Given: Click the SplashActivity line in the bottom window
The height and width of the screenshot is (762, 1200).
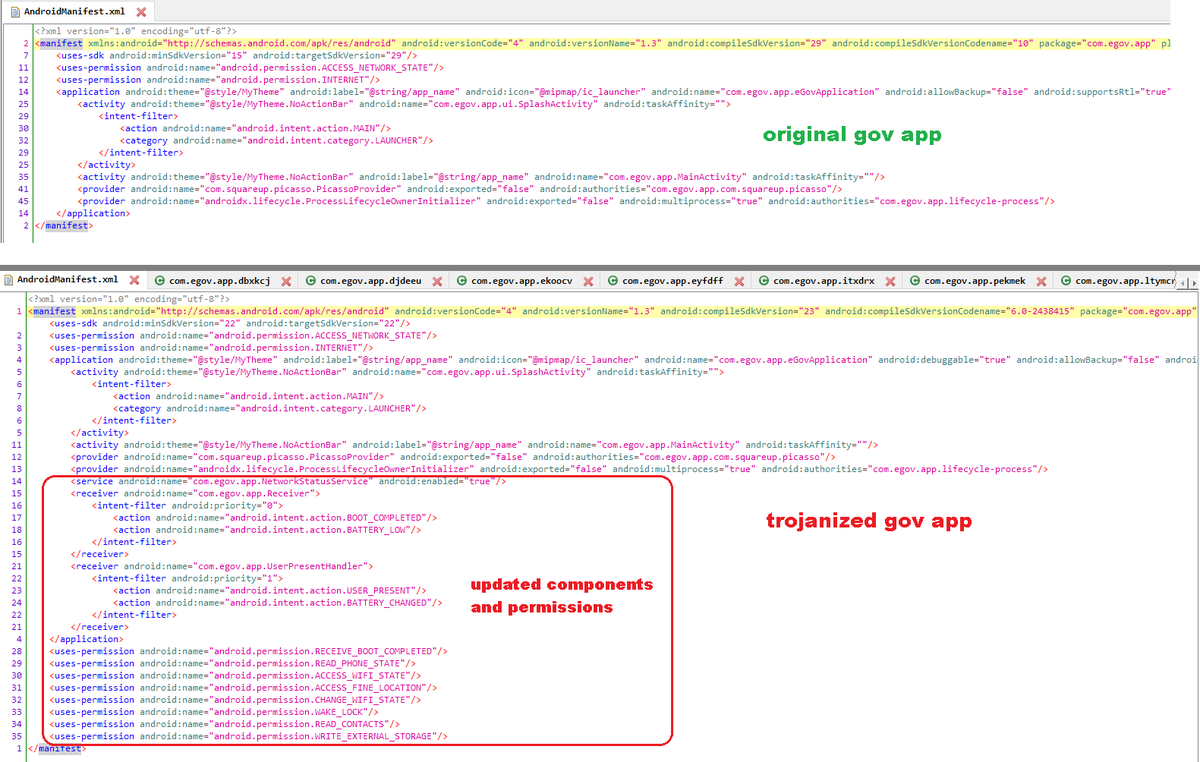Looking at the screenshot, I should [398, 372].
